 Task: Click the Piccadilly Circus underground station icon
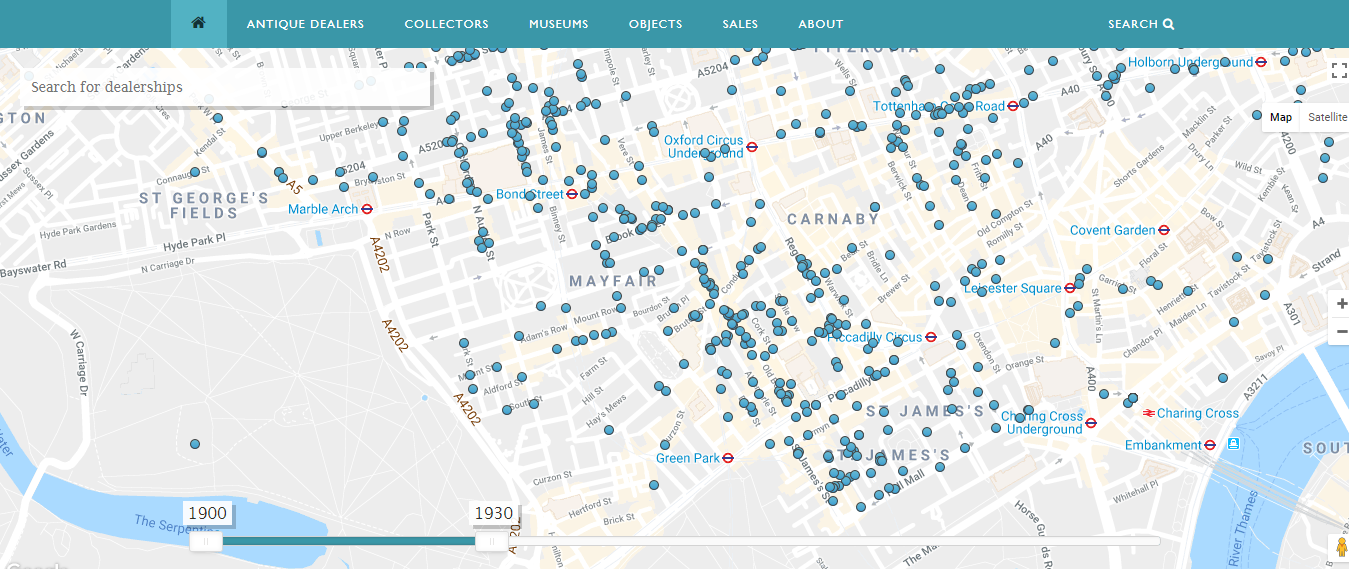click(x=931, y=337)
